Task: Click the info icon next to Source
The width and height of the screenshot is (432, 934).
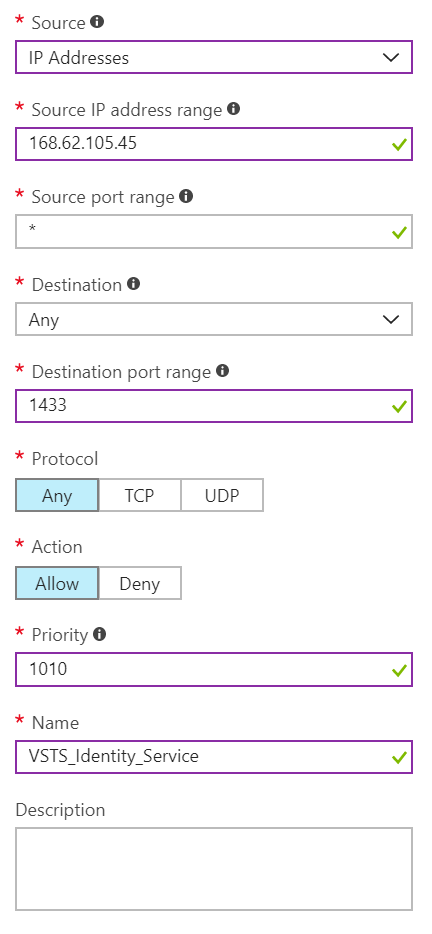Action: 97,22
